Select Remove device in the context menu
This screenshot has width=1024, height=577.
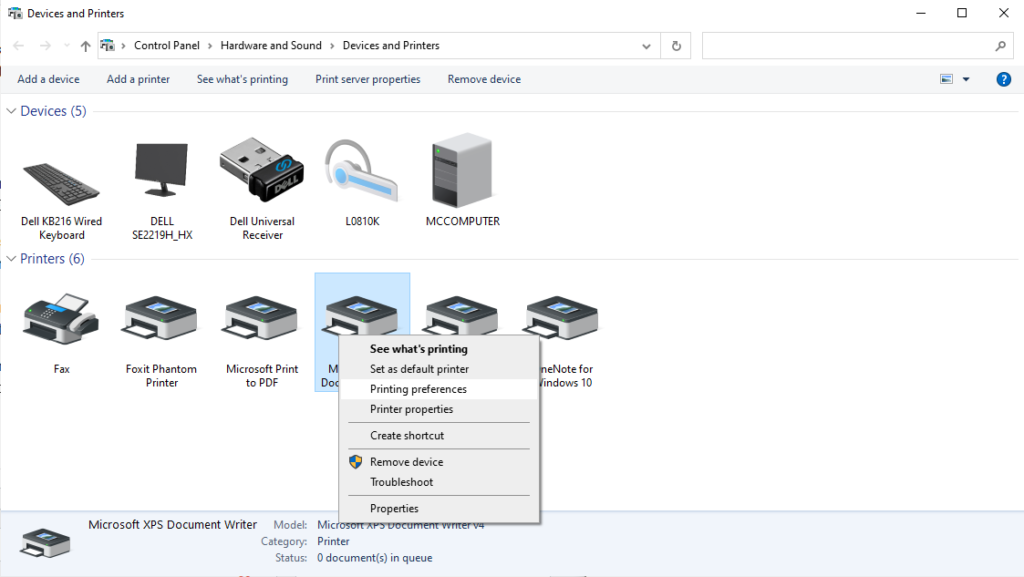[x=406, y=462]
